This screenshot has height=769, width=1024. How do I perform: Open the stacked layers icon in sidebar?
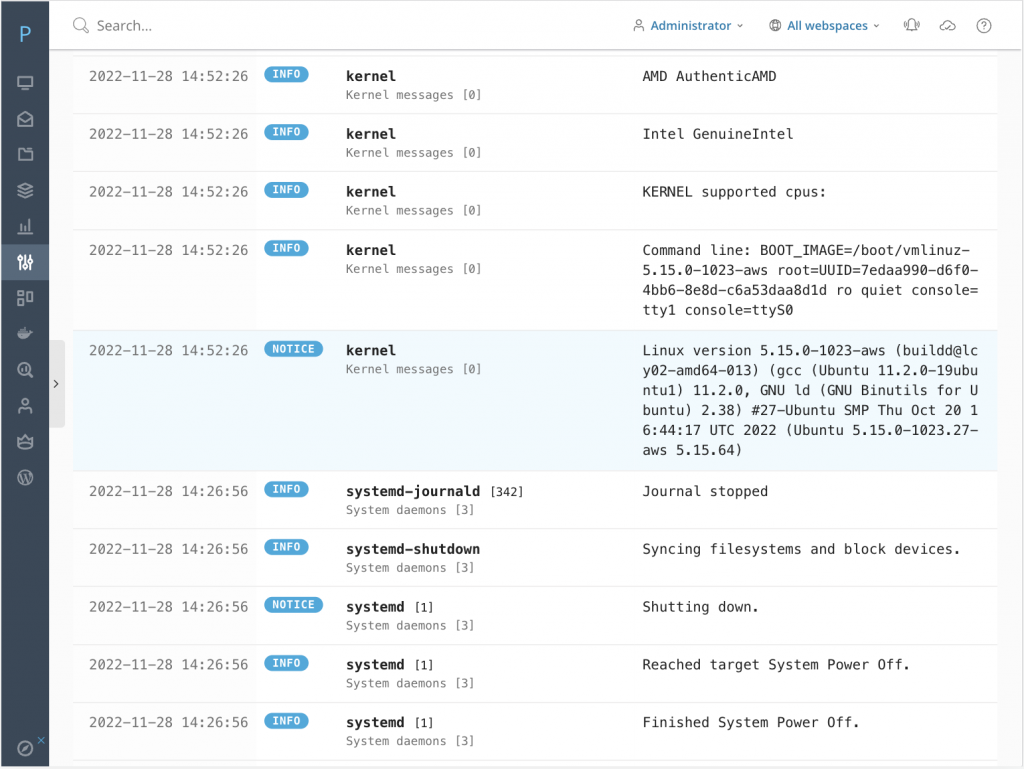pyautogui.click(x=25, y=191)
